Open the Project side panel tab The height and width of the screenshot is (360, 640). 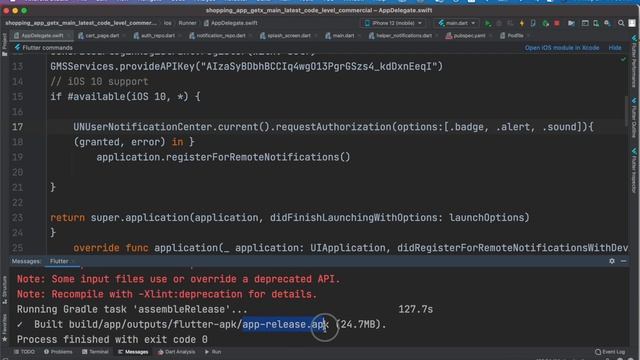point(4,44)
